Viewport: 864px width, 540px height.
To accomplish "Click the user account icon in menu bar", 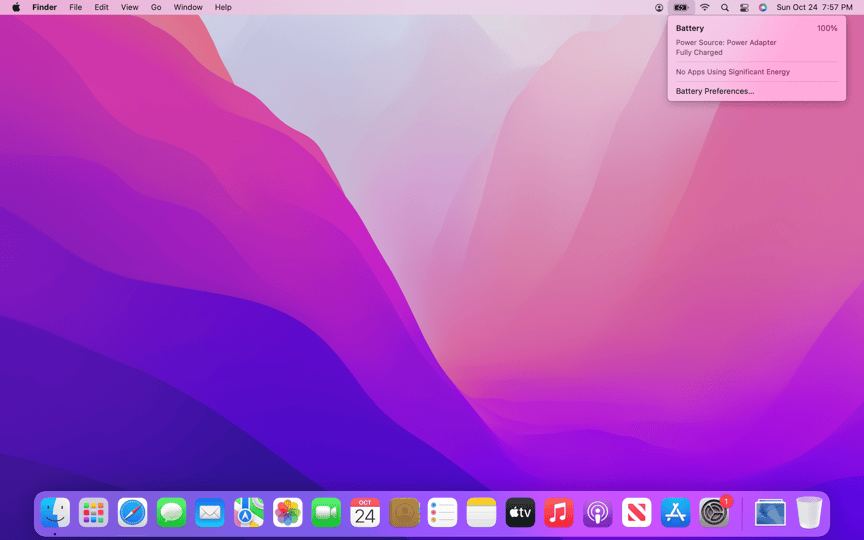I will pos(659,8).
